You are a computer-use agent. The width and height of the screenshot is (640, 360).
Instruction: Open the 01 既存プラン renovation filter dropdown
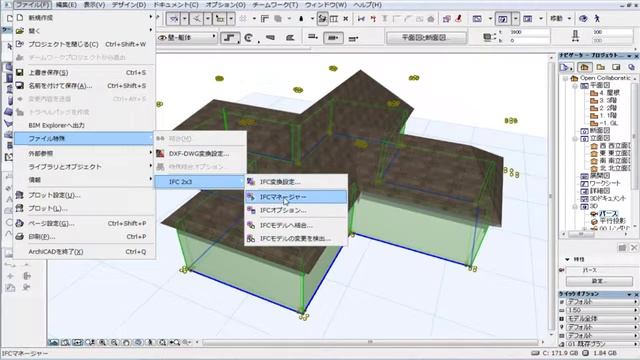click(602, 344)
